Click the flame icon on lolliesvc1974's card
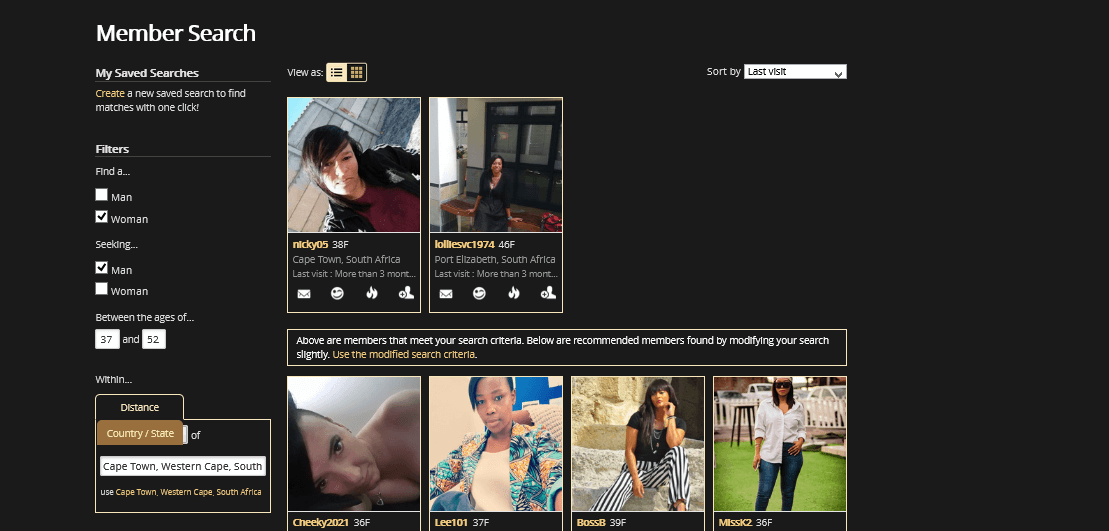This screenshot has width=1109, height=531. pyautogui.click(x=514, y=293)
